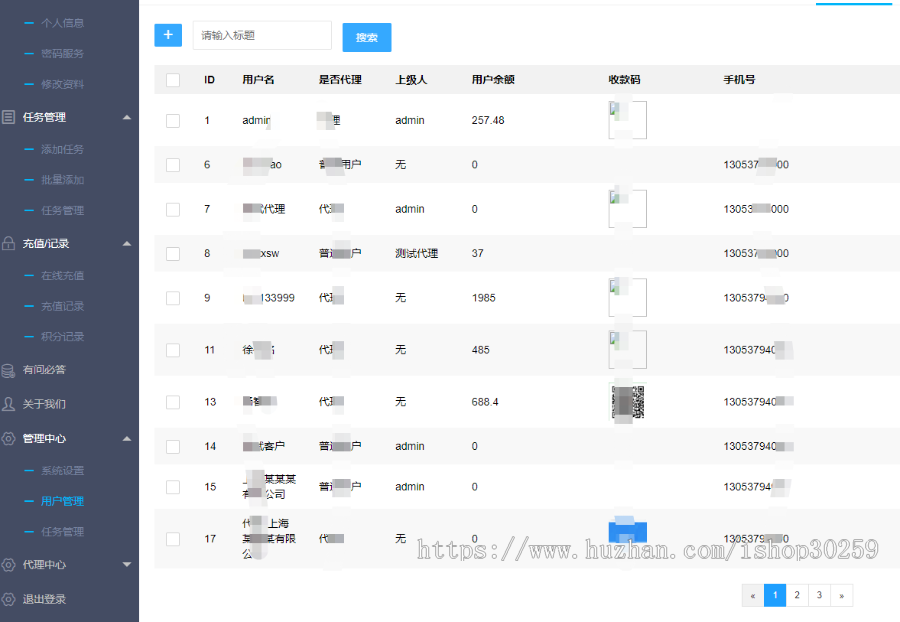Click the 手机号 column header
Image resolution: width=900 pixels, height=622 pixels.
[x=739, y=80]
